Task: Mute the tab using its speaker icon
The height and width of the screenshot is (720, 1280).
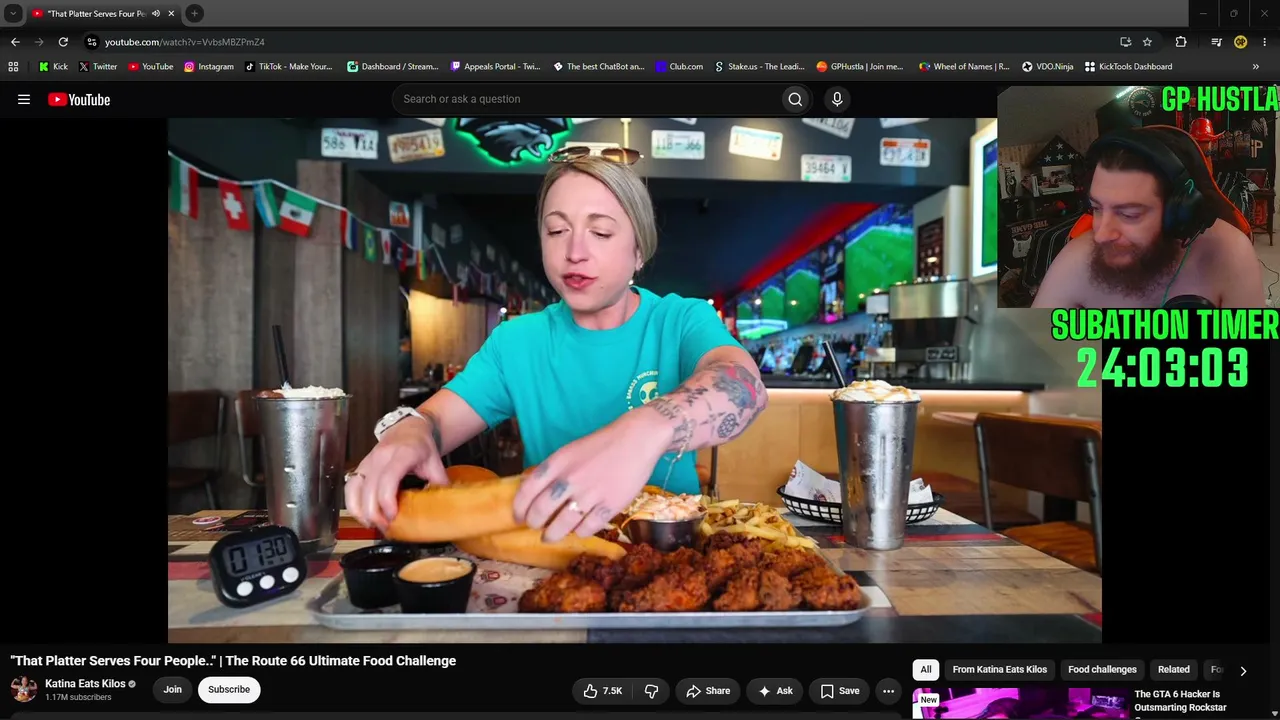Action: tap(156, 14)
